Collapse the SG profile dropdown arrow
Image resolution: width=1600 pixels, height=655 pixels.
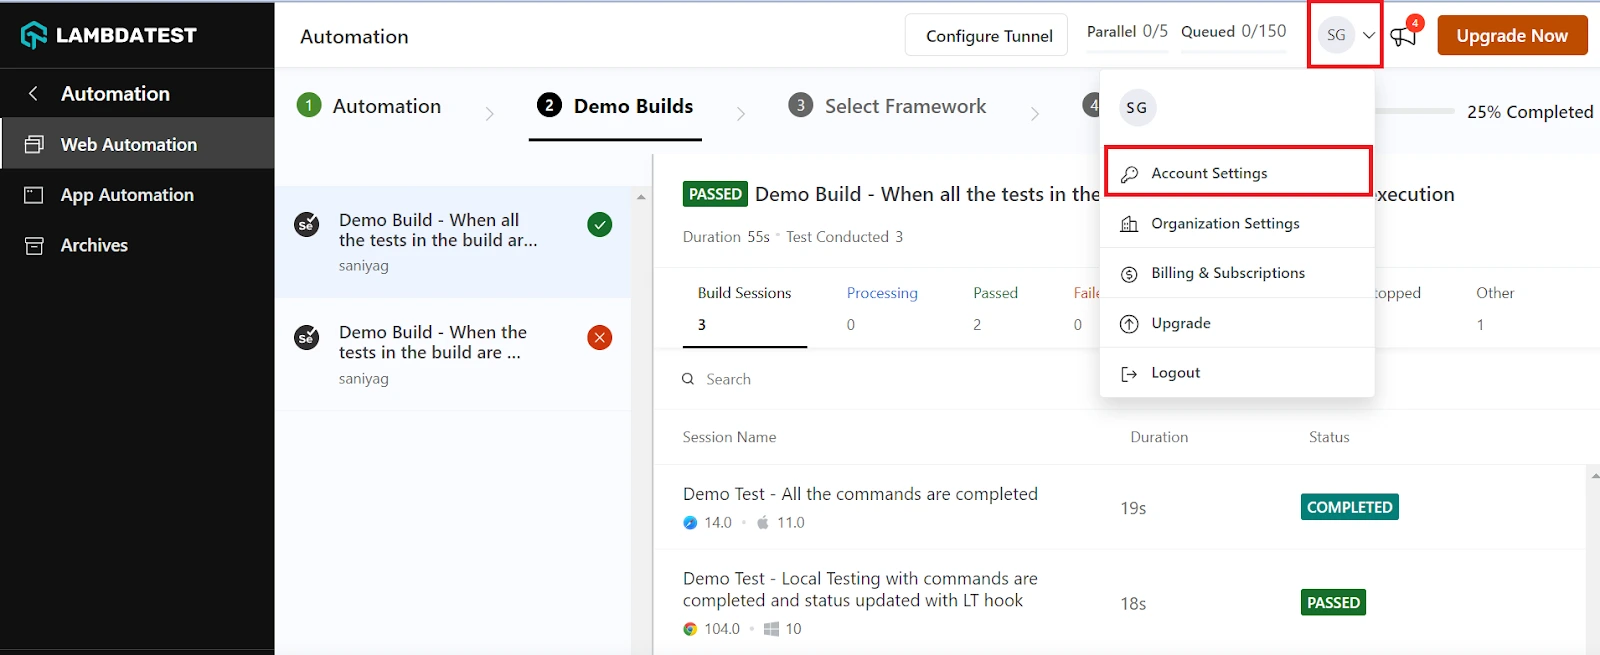pyautogui.click(x=1369, y=35)
